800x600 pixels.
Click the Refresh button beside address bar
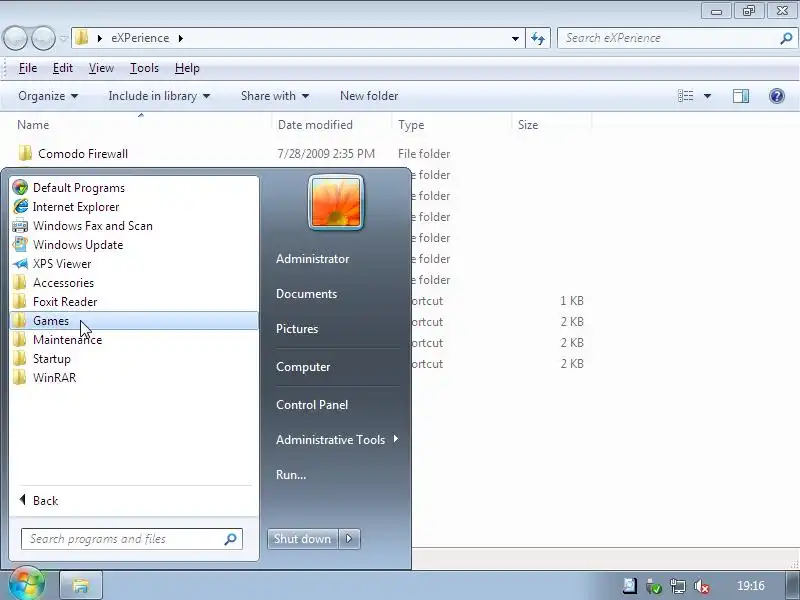(x=538, y=38)
